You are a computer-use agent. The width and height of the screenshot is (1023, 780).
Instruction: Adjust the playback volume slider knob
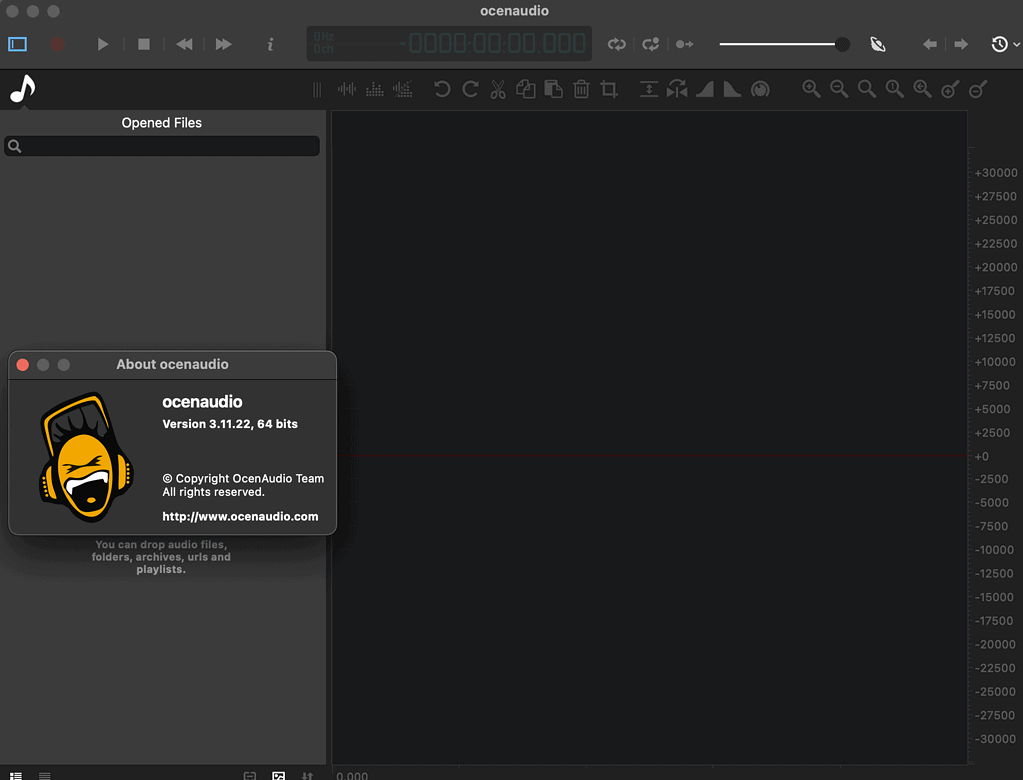[x=842, y=44]
